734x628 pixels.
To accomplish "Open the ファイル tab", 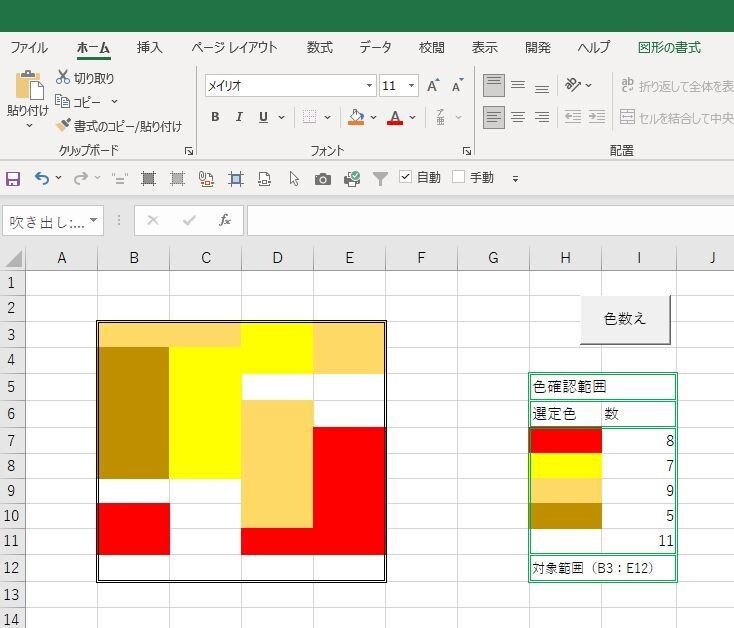I will point(29,48).
